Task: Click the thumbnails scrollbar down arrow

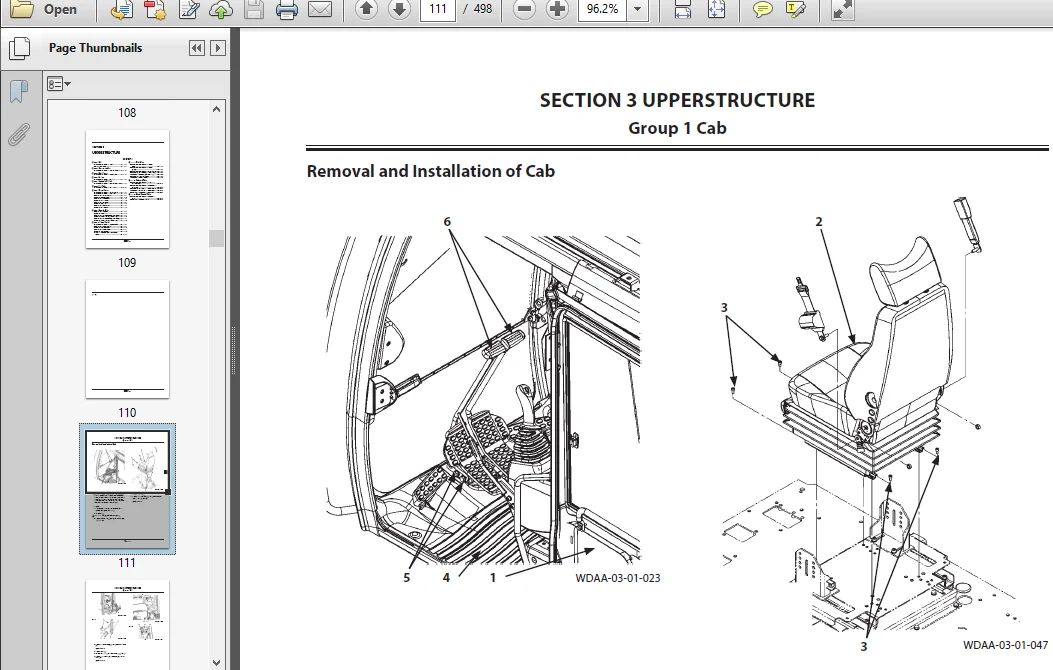Action: [x=216, y=662]
